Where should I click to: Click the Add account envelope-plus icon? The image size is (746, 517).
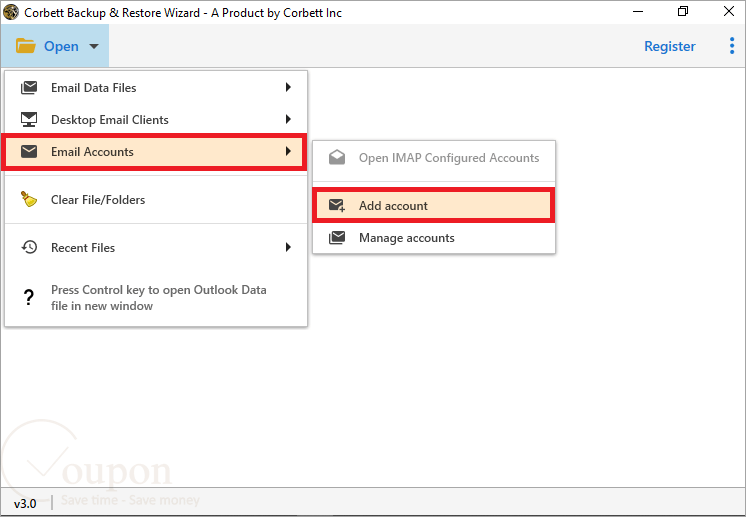[x=337, y=205]
